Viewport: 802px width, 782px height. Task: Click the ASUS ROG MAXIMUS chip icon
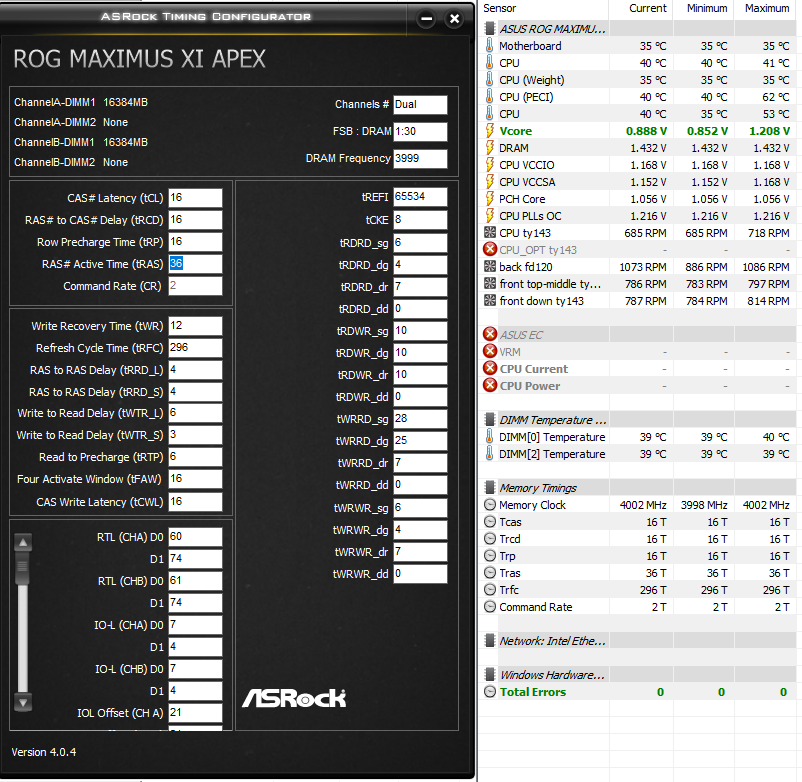coord(489,29)
